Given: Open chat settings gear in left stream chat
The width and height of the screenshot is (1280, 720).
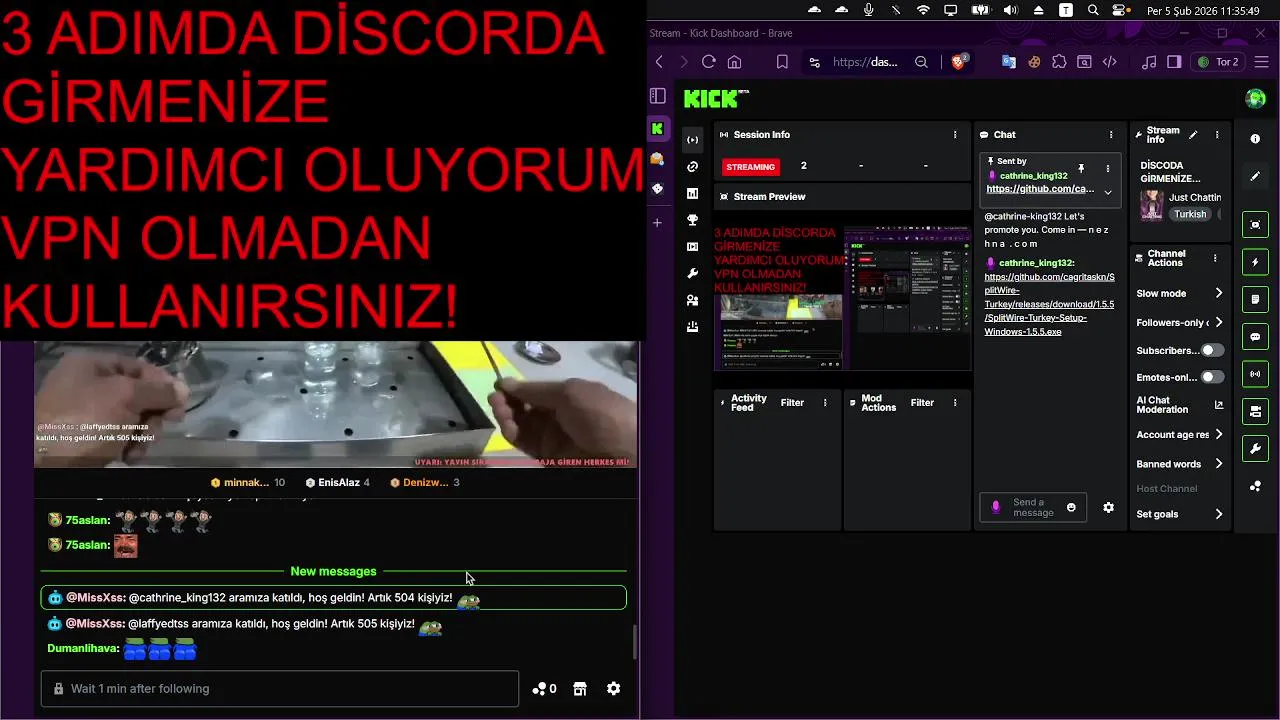Looking at the screenshot, I should click(x=614, y=689).
